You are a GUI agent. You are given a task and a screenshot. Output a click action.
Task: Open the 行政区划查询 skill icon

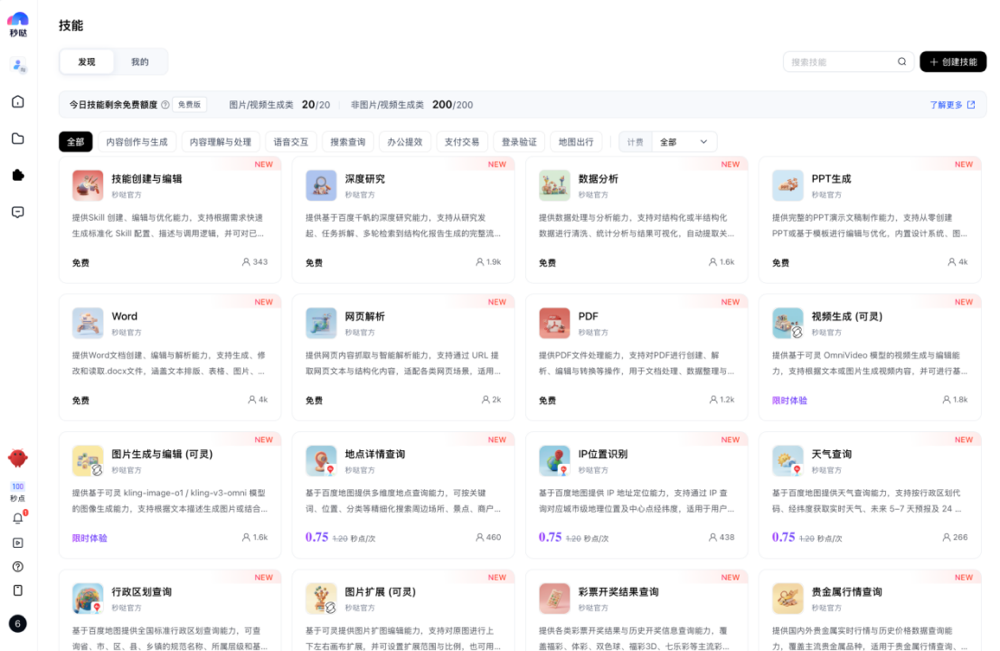click(88, 598)
